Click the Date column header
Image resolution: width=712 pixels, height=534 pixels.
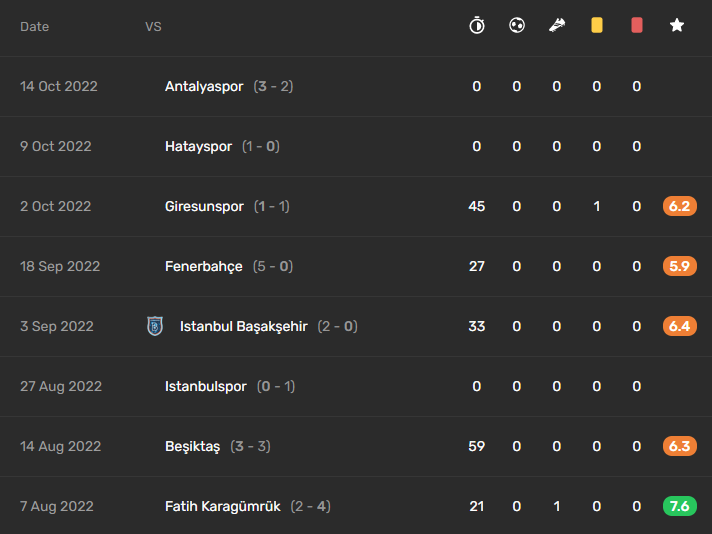pyautogui.click(x=35, y=26)
